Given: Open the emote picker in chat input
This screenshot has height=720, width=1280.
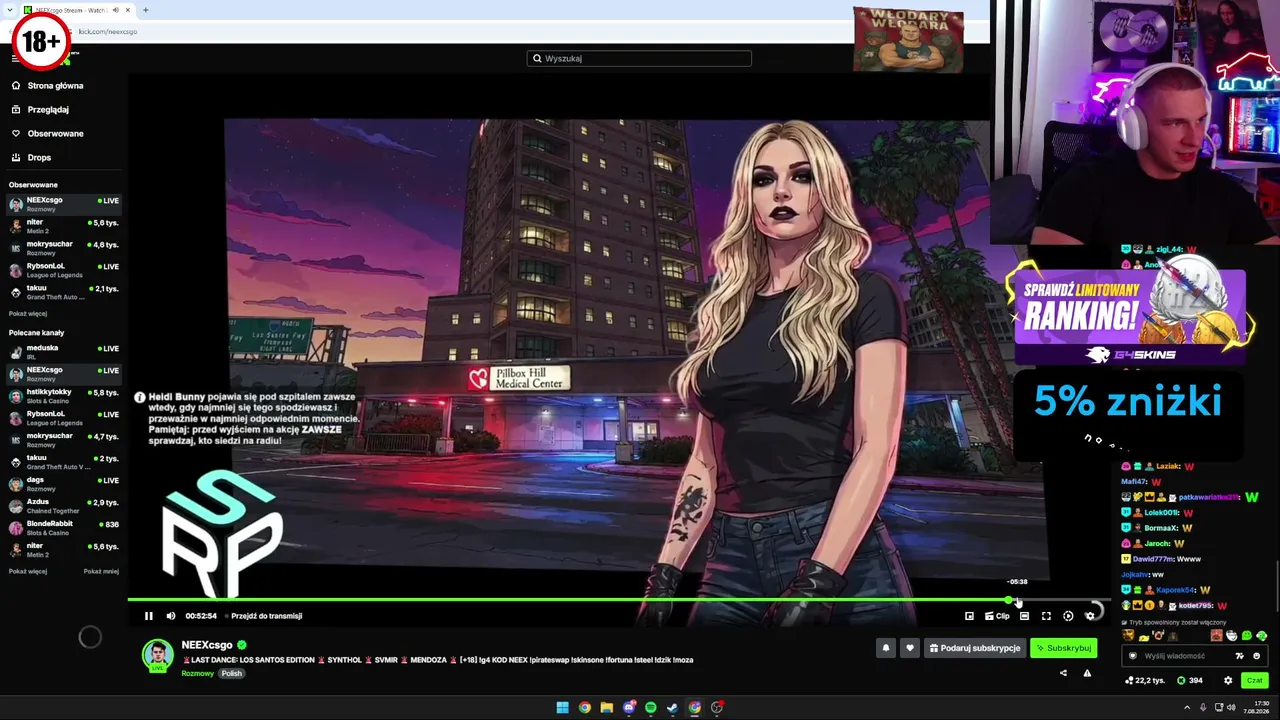Looking at the screenshot, I should point(1257,656).
